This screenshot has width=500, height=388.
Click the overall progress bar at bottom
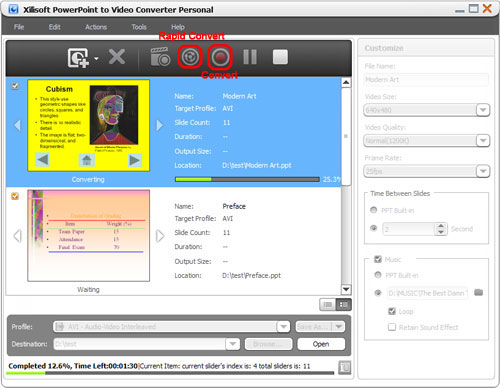170,373
